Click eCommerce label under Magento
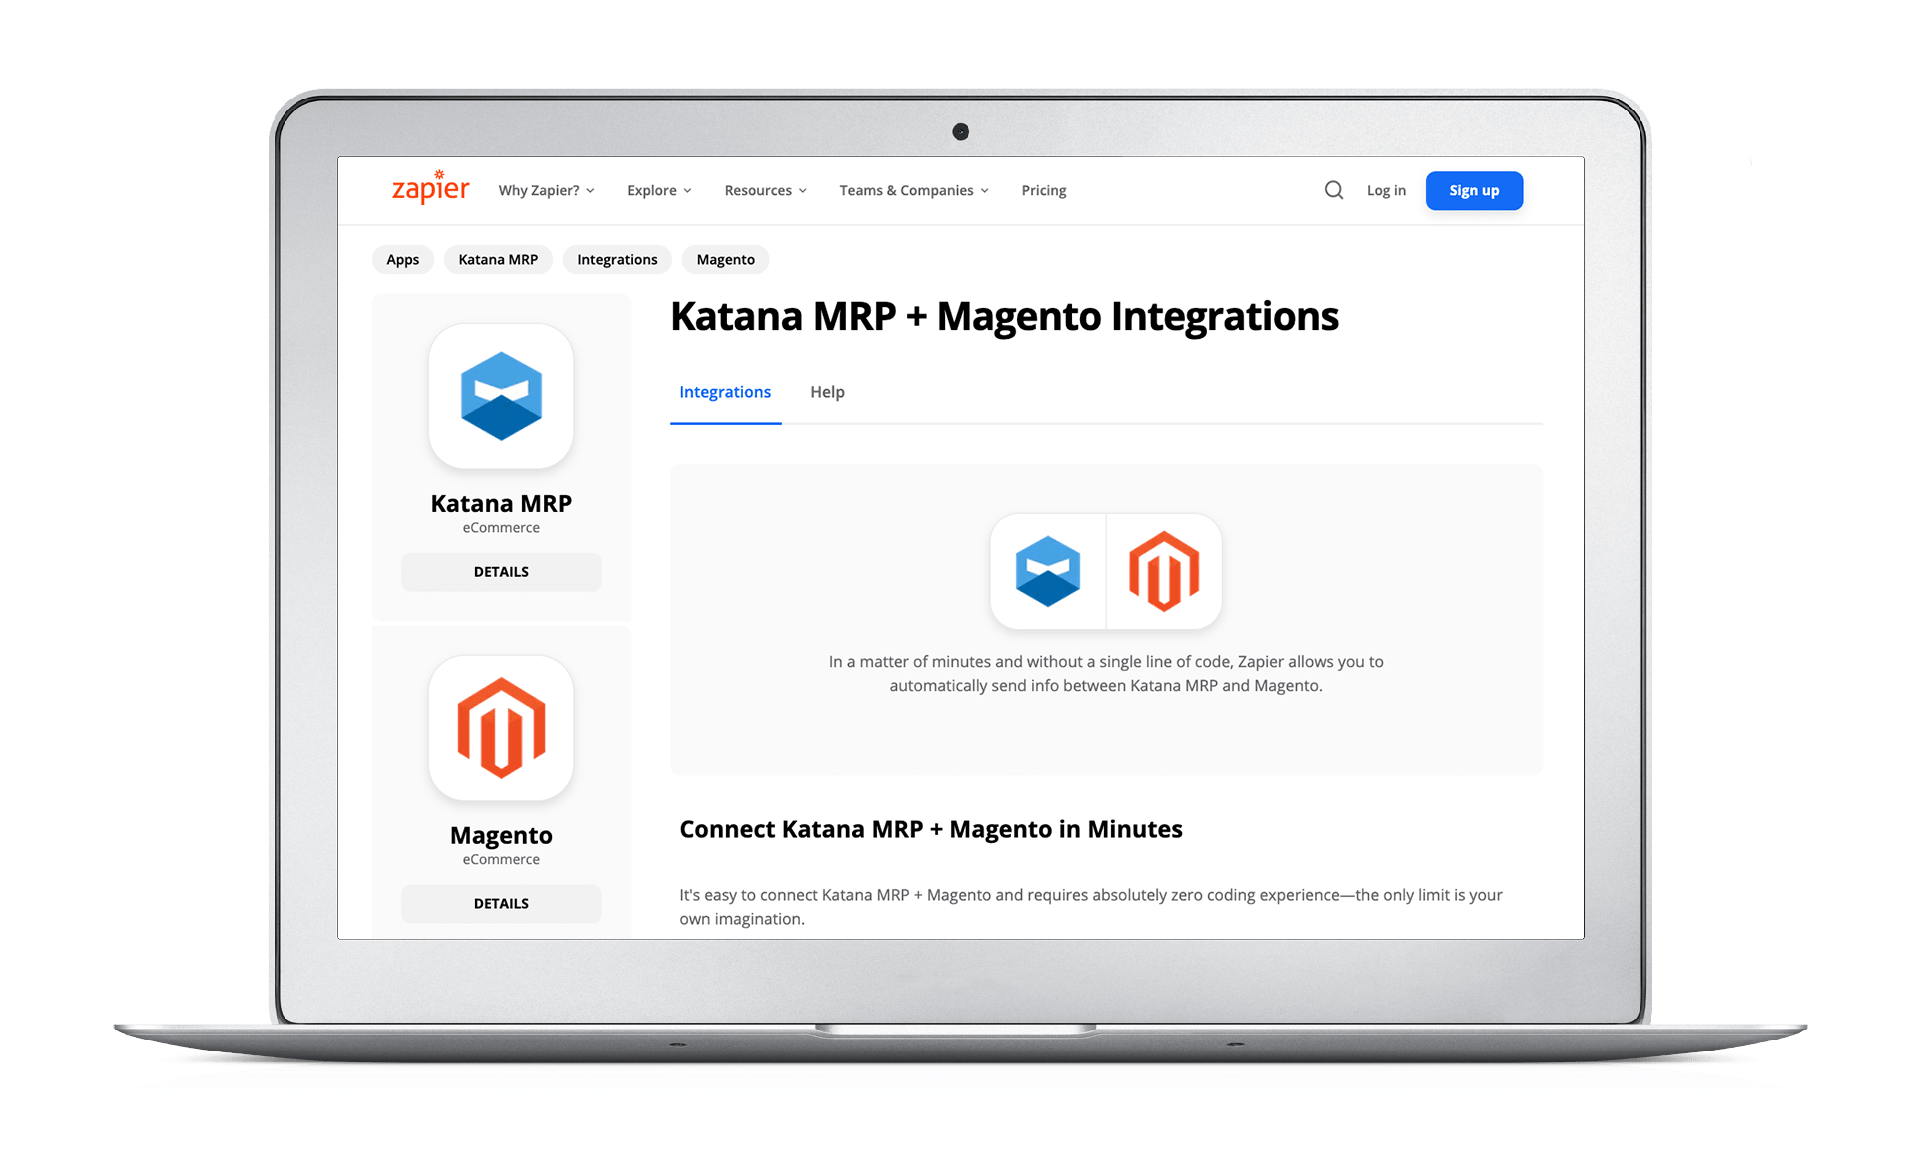The image size is (1920, 1155). click(501, 859)
